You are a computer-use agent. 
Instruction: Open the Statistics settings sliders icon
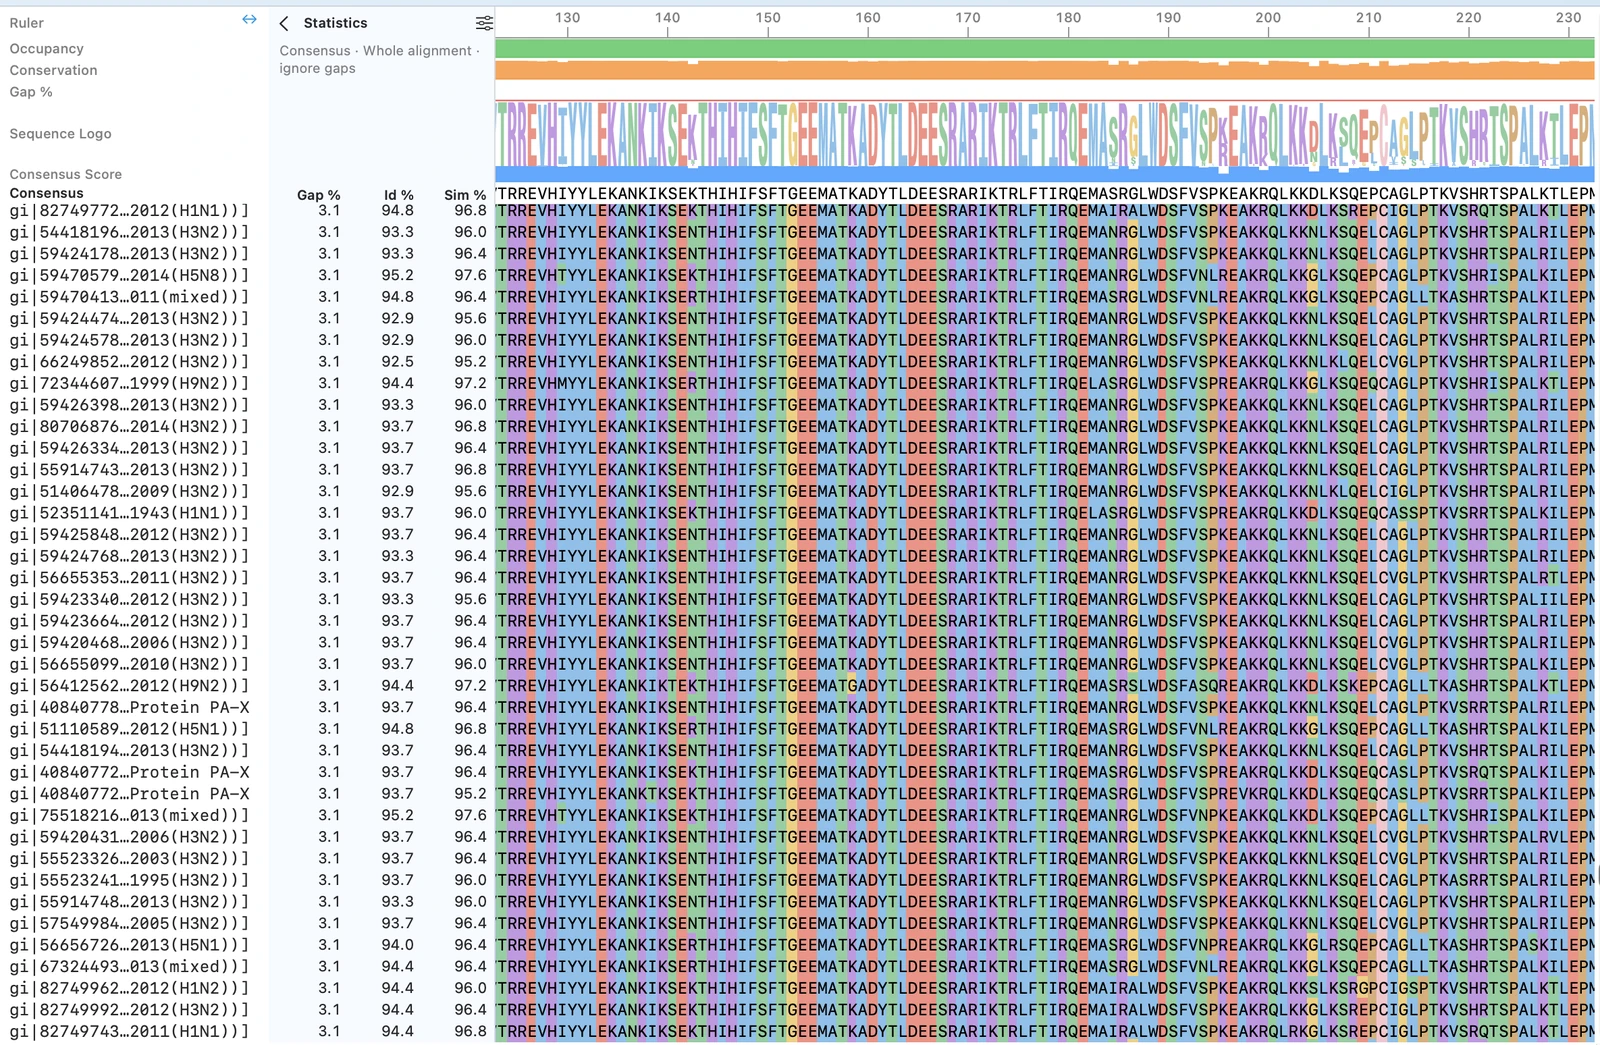coord(484,23)
